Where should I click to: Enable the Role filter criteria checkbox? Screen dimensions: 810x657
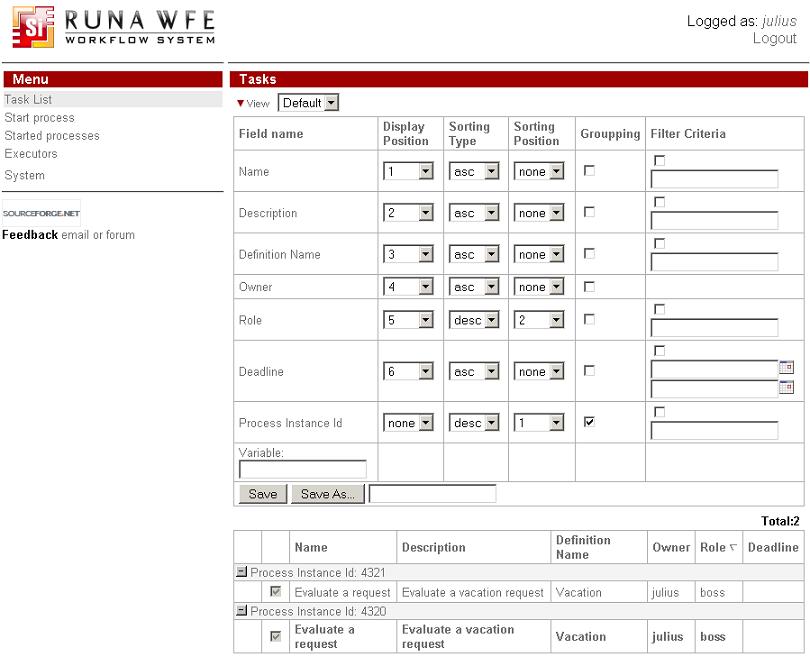click(659, 310)
